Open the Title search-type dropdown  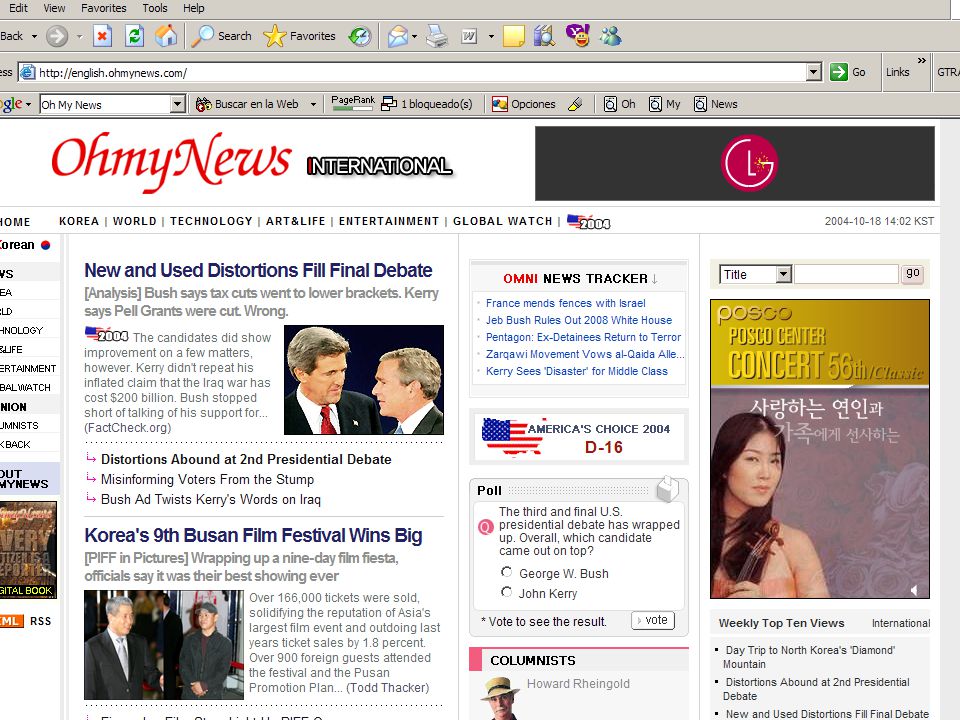[x=784, y=274]
